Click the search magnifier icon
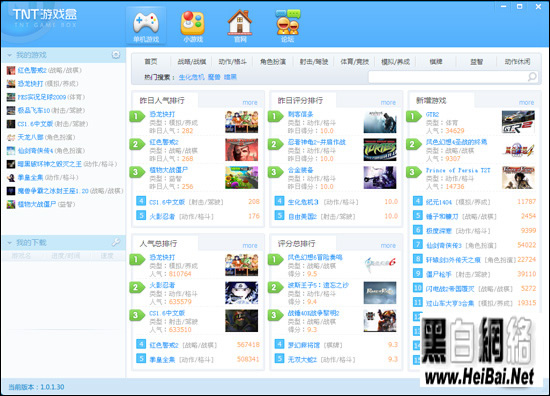Viewport: 550px width, 396px height. tap(532, 76)
